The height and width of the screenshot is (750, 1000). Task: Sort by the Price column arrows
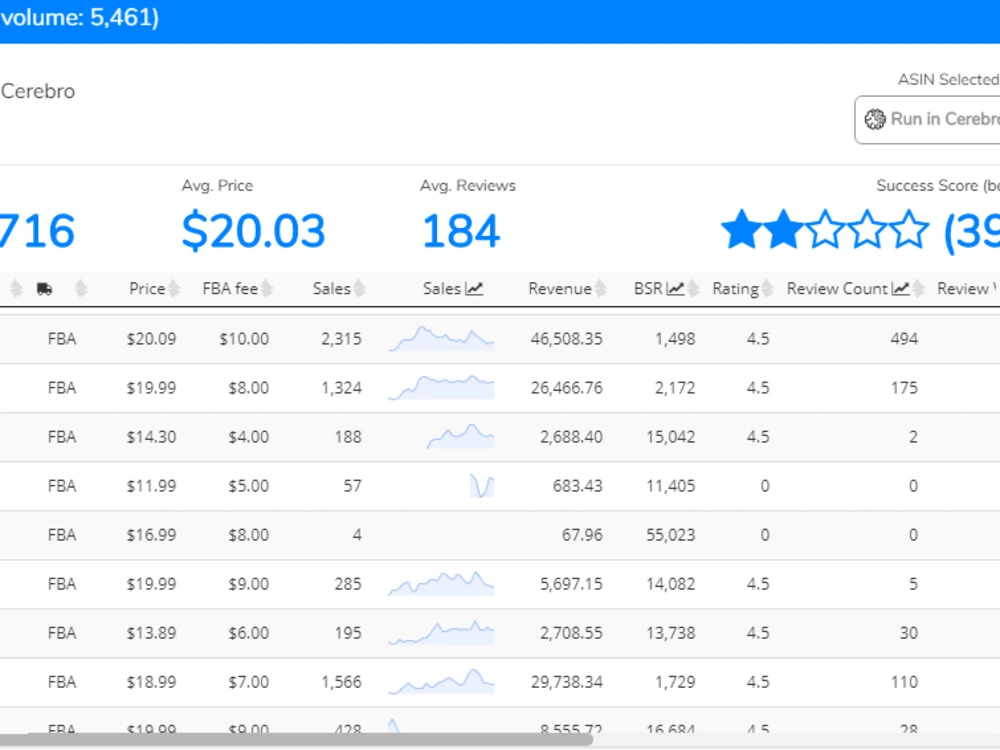(x=173, y=289)
